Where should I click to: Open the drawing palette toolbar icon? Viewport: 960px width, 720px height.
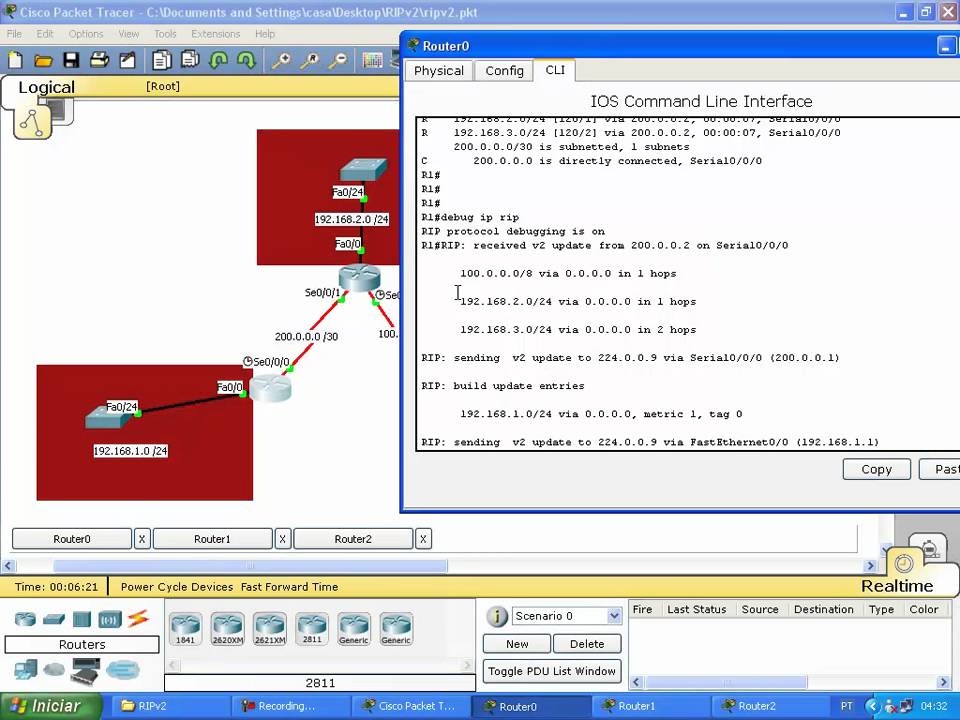pos(372,60)
